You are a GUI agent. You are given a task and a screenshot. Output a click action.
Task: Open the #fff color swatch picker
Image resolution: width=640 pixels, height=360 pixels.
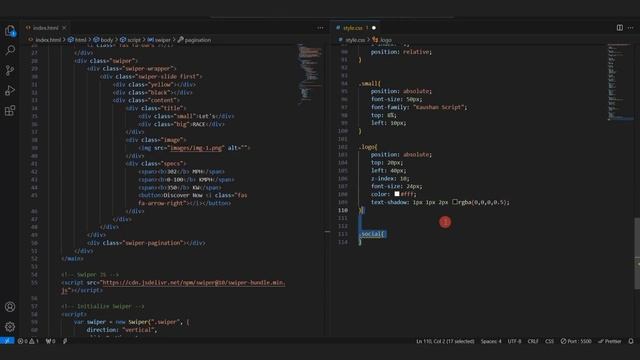tap(397, 194)
